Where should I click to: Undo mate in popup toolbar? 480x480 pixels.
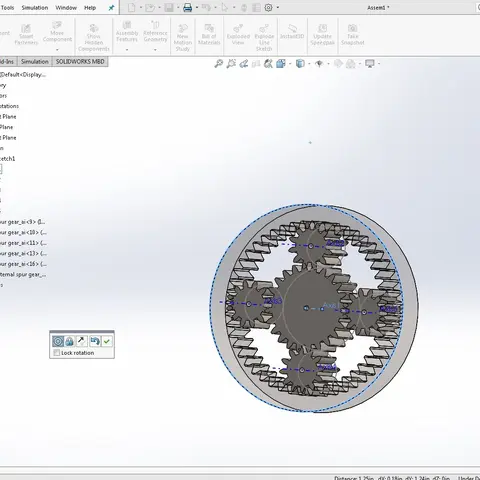pos(95,341)
